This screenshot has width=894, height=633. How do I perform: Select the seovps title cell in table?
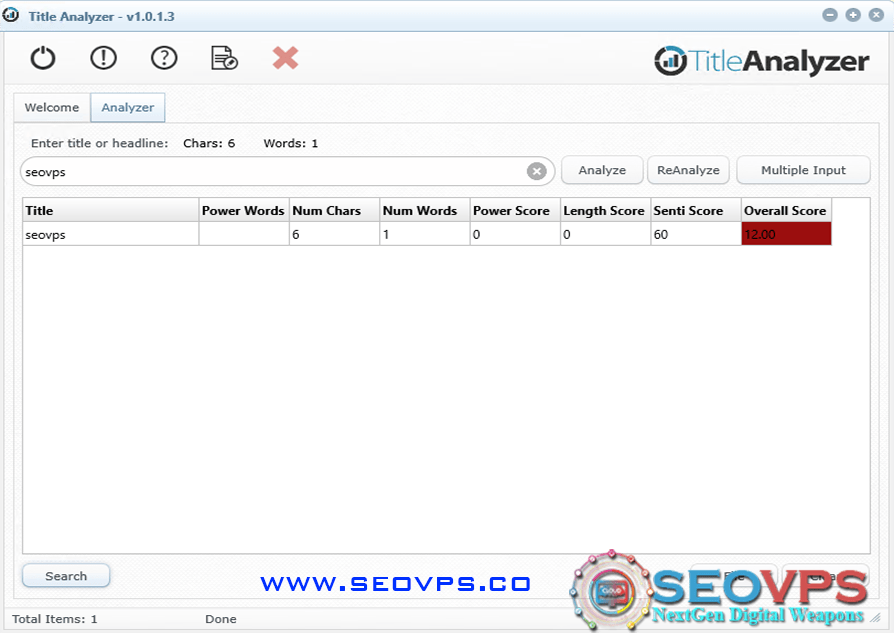[x=111, y=234]
